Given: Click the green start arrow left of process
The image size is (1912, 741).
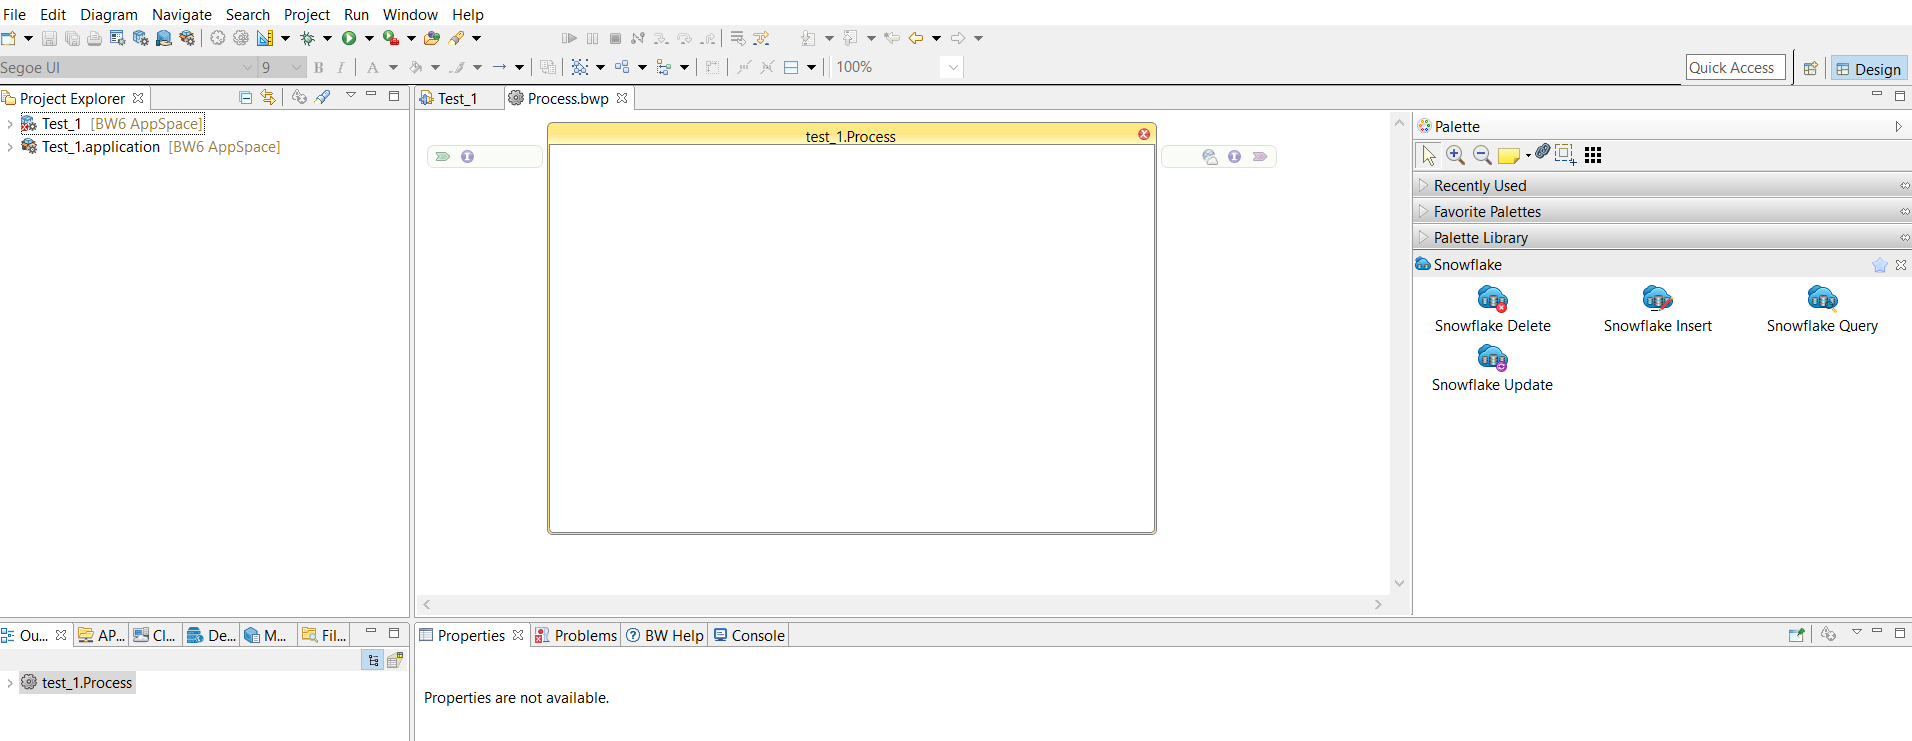Looking at the screenshot, I should click(x=443, y=157).
